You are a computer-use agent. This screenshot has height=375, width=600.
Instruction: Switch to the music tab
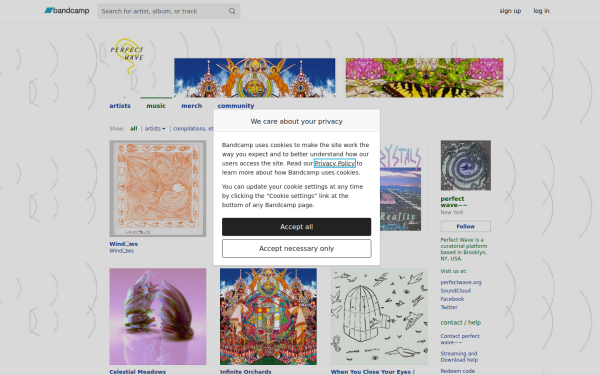pos(156,106)
